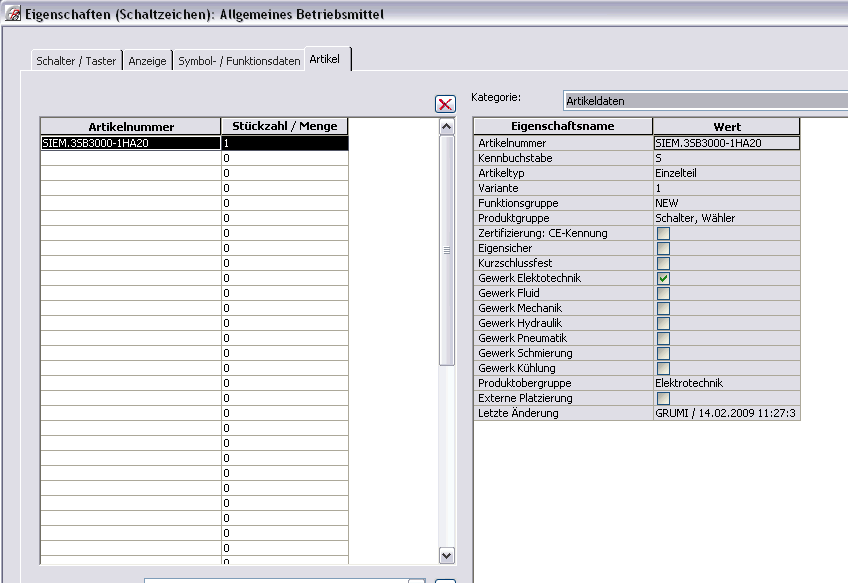The image size is (848, 583).
Task: Click the article list scrollbar thumb
Action: pyautogui.click(x=447, y=250)
